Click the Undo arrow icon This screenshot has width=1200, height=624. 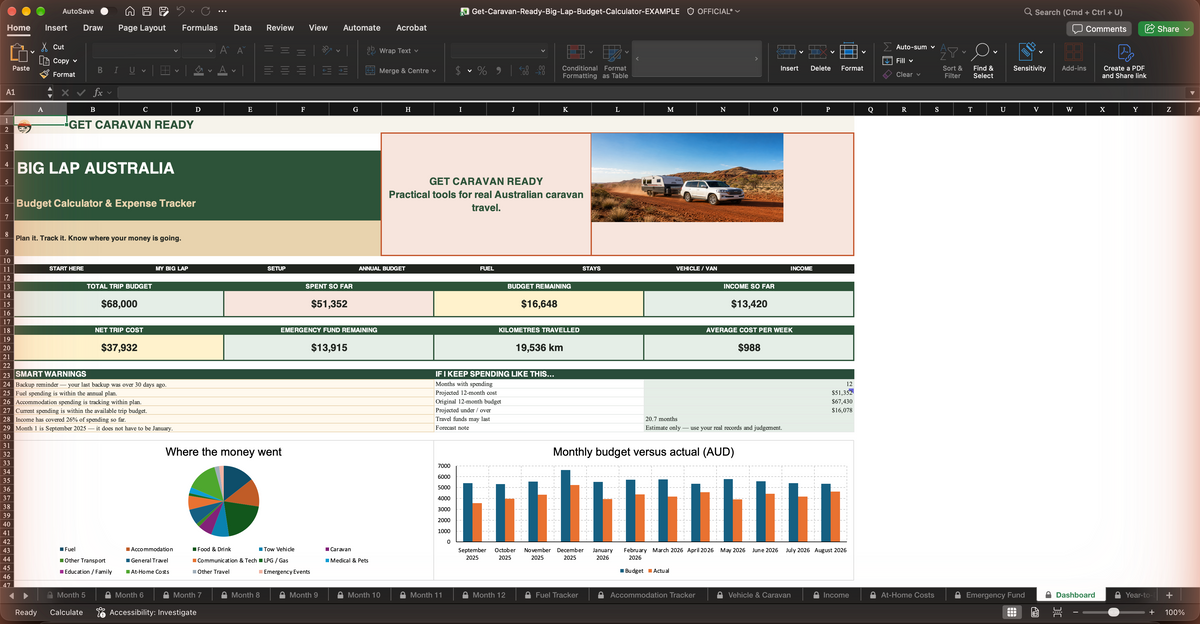[180, 11]
